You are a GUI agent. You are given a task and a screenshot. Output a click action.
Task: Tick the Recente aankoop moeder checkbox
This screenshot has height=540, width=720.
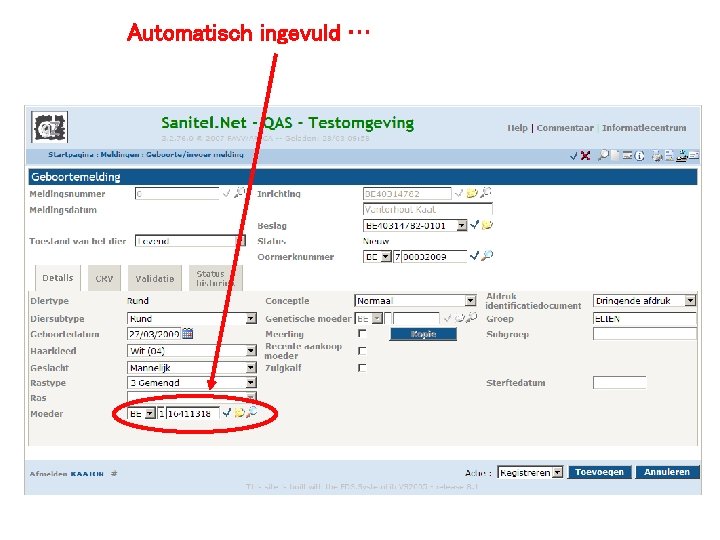[x=362, y=351]
